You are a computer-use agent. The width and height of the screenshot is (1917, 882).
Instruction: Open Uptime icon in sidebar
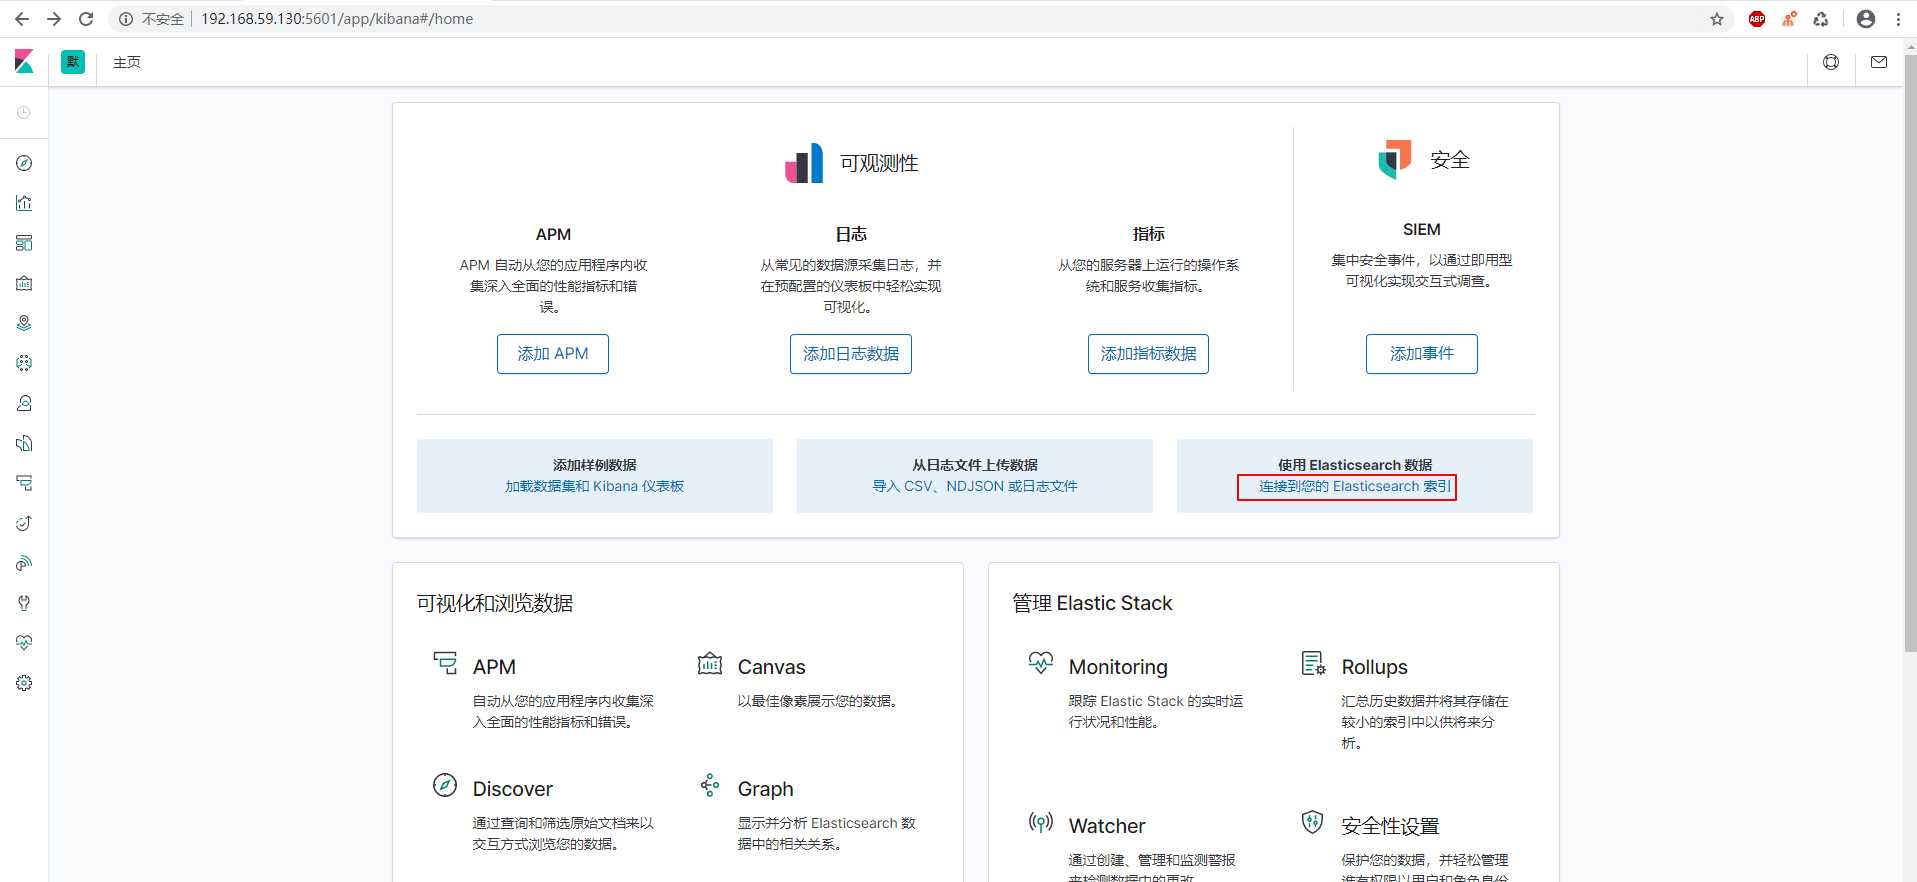click(x=24, y=523)
